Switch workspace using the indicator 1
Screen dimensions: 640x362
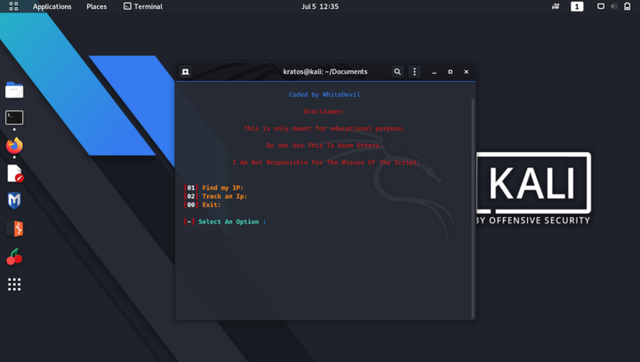[x=577, y=7]
